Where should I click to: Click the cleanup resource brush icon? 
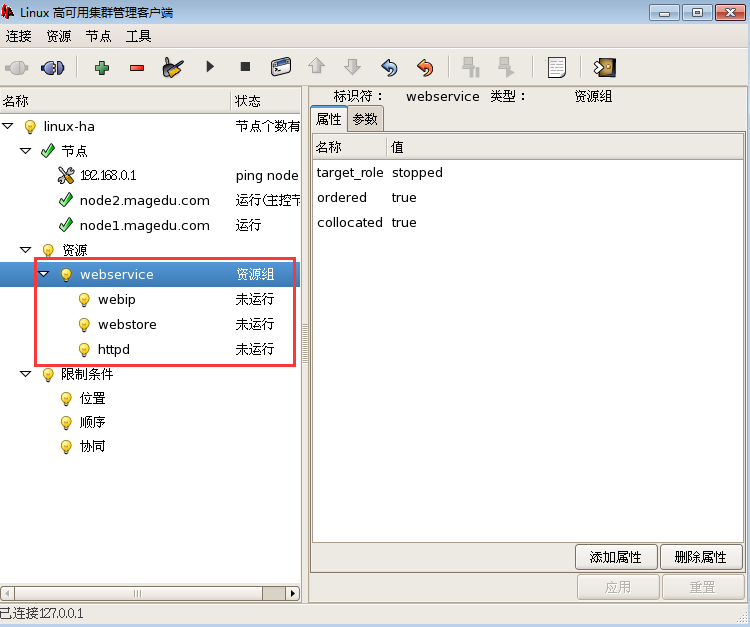click(173, 67)
